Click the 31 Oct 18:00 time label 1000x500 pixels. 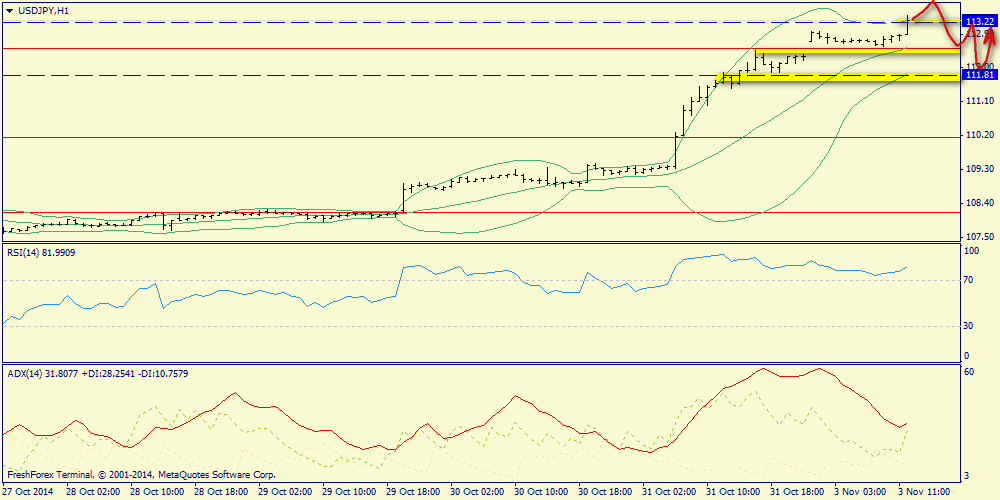tap(796, 492)
